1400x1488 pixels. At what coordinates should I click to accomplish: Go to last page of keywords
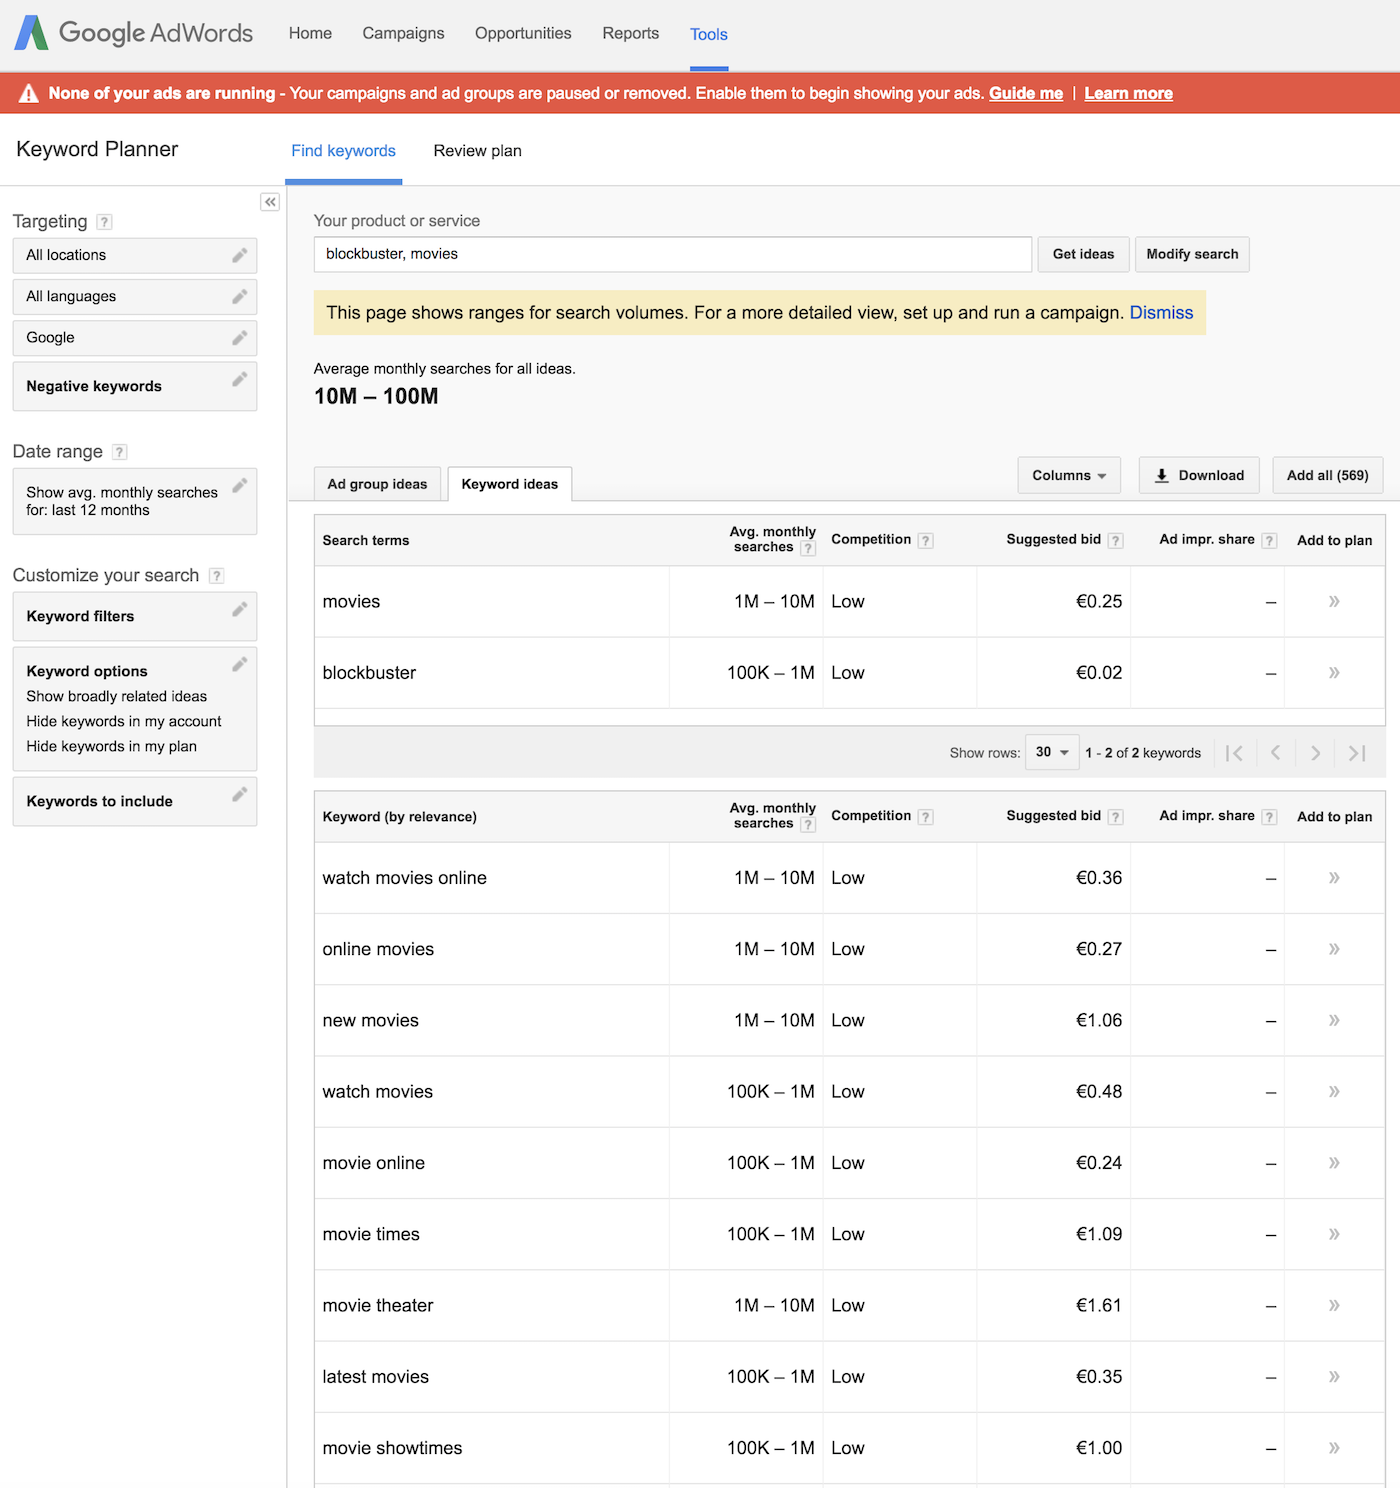1357,753
